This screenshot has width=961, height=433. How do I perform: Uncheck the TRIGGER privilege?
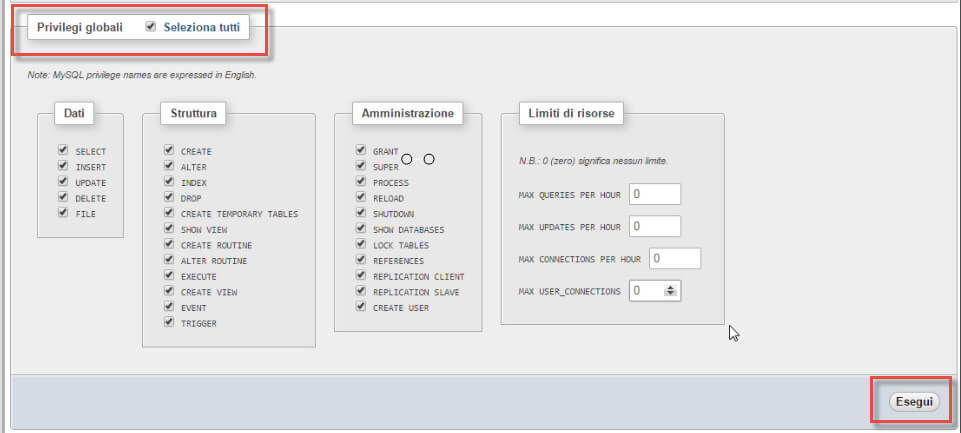pyautogui.click(x=169, y=323)
